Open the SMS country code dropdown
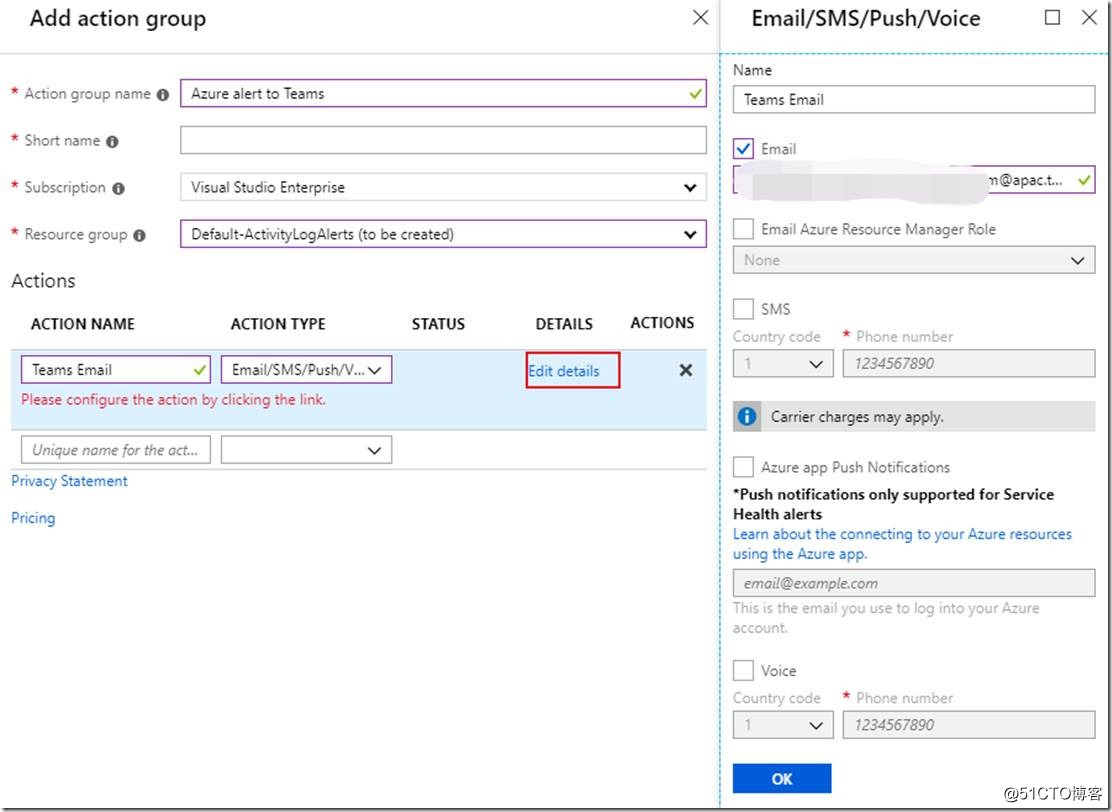1112x812 pixels. (783, 364)
